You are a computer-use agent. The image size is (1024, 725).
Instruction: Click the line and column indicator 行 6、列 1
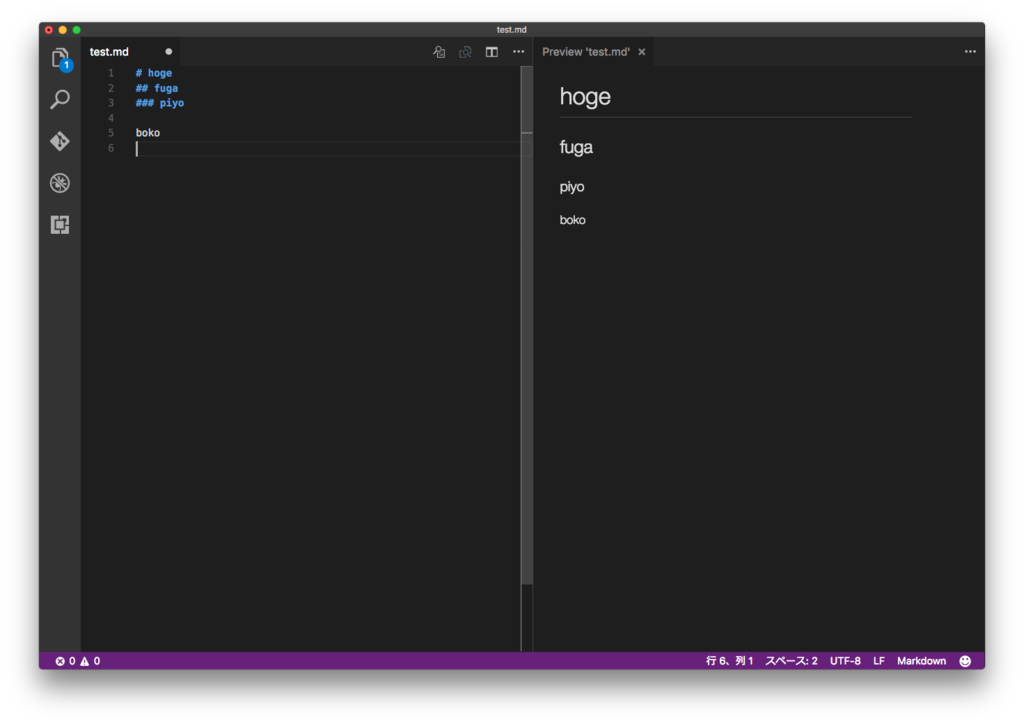click(x=729, y=661)
